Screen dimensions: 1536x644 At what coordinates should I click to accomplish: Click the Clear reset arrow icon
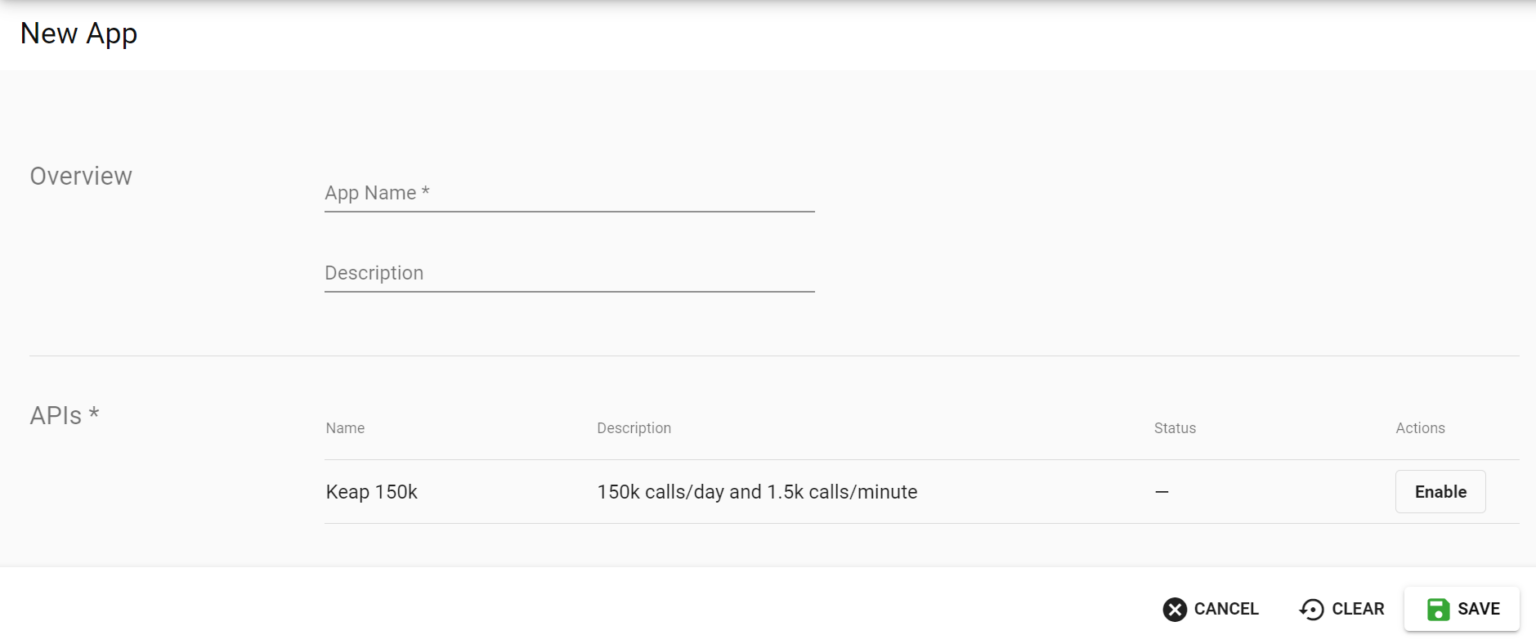1311,609
